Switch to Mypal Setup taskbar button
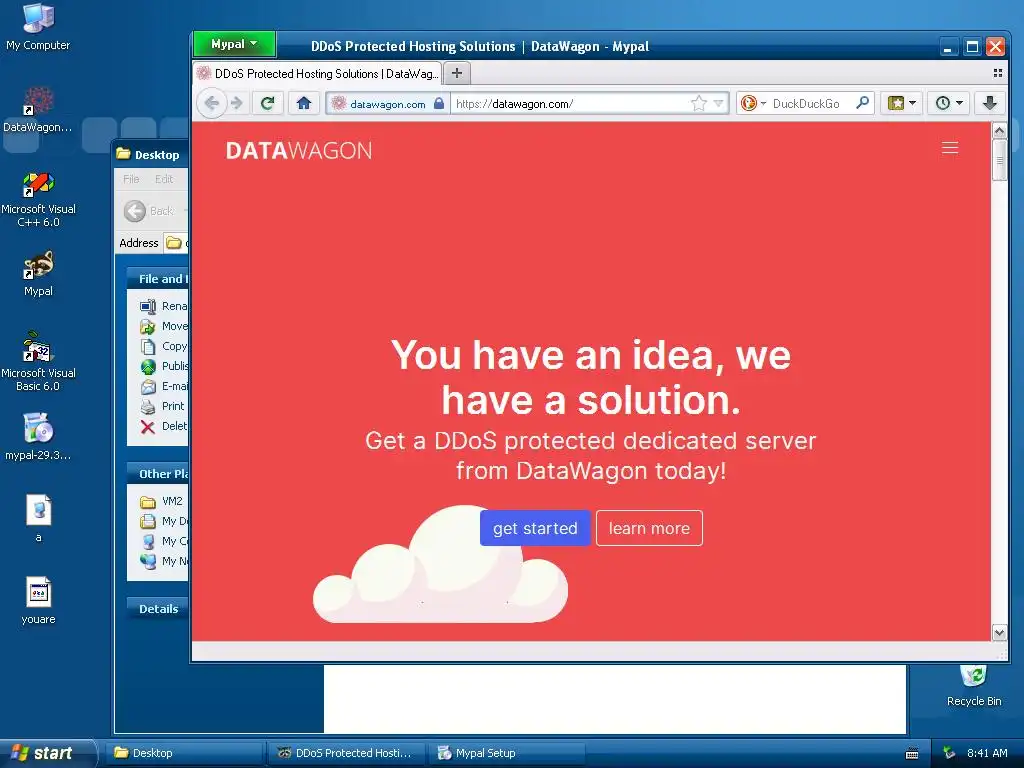The image size is (1024, 768). (506, 753)
